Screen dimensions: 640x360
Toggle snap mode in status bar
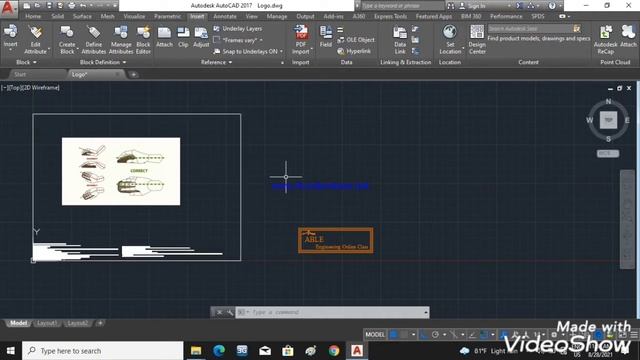pyautogui.click(x=404, y=335)
